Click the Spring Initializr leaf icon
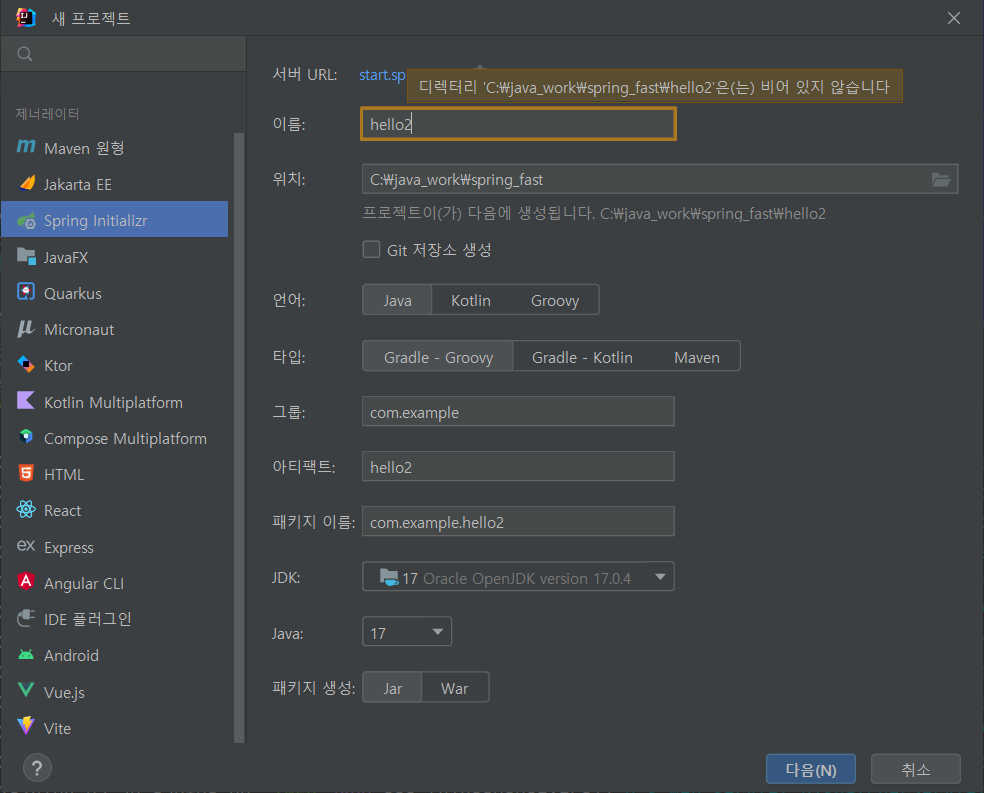Image resolution: width=984 pixels, height=793 pixels. (x=26, y=220)
